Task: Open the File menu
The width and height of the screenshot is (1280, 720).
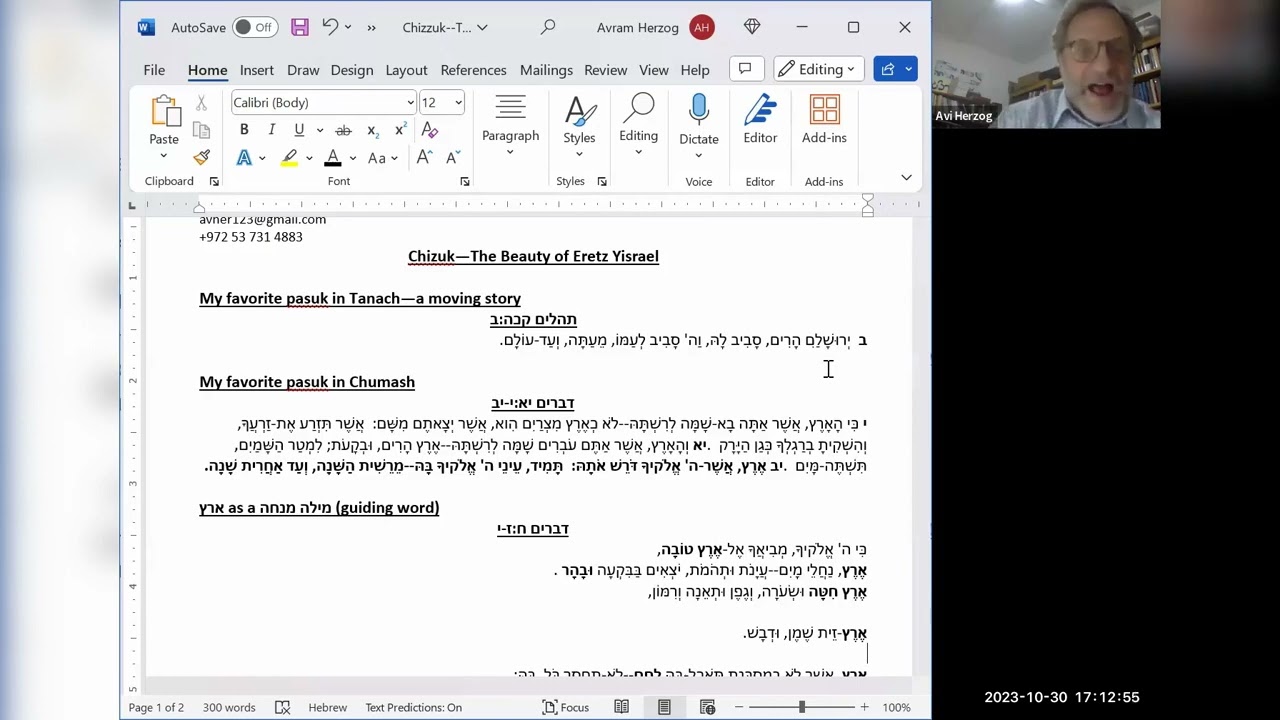Action: tap(154, 70)
